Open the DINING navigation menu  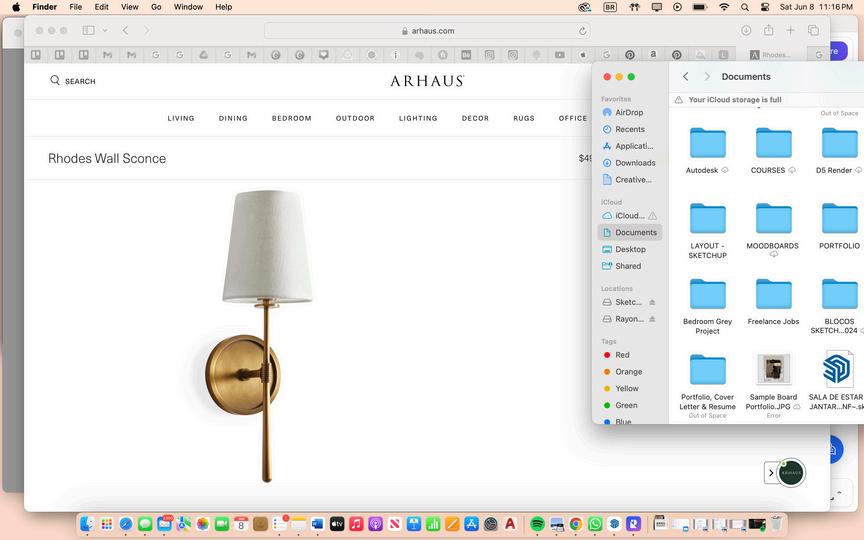tap(233, 118)
